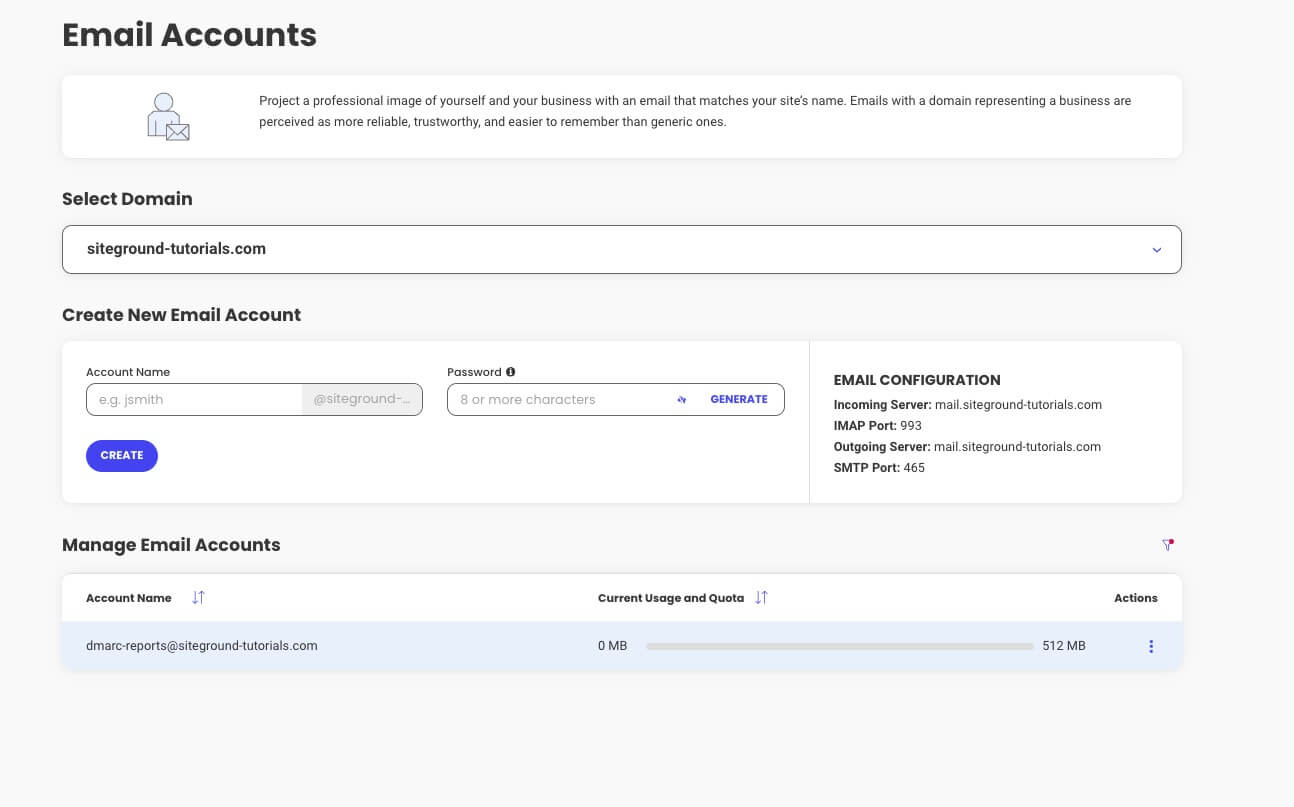
Task: Click the GENERATE password button
Action: coord(739,399)
